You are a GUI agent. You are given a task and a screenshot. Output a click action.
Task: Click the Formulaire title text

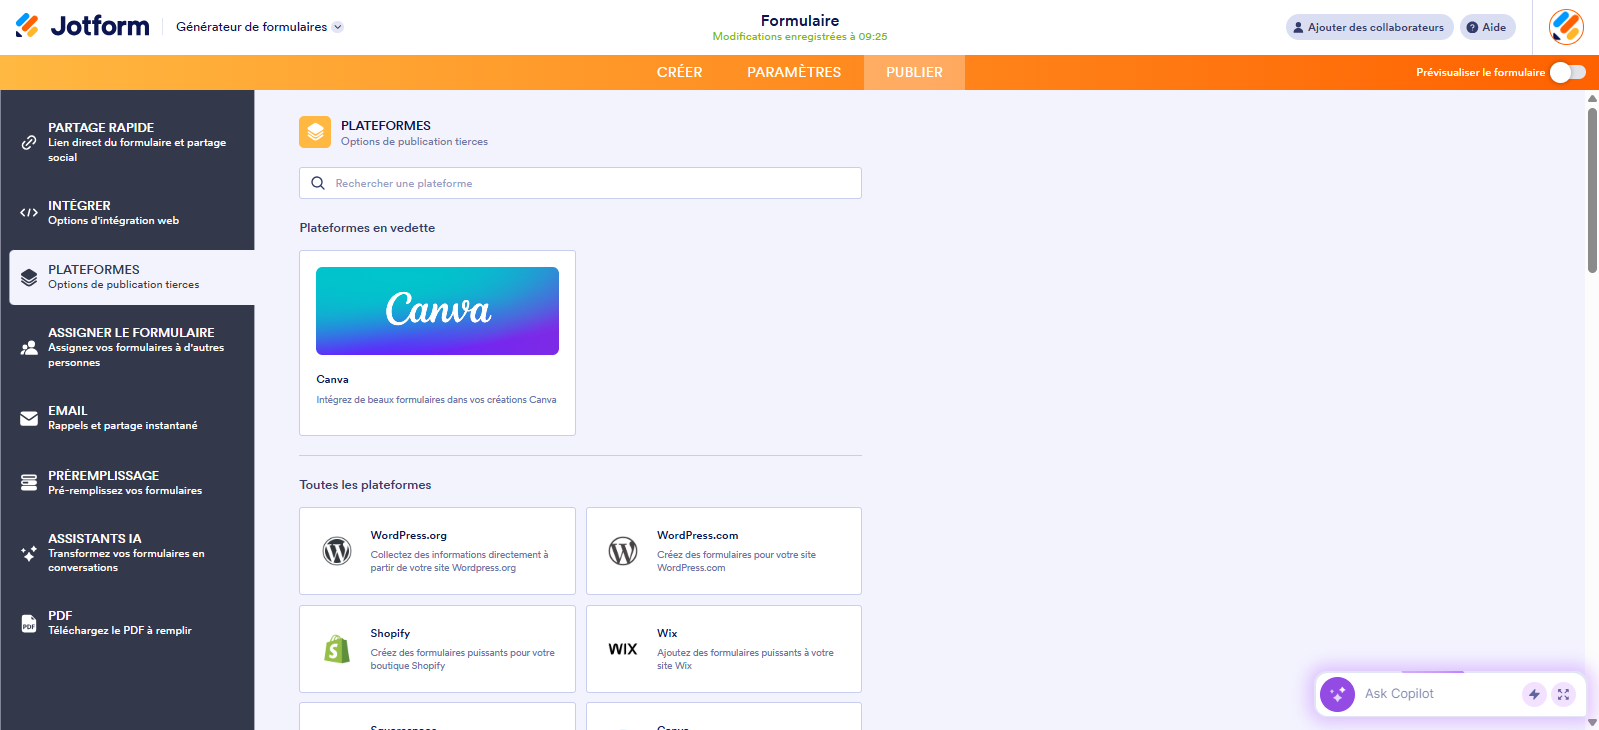click(x=800, y=20)
